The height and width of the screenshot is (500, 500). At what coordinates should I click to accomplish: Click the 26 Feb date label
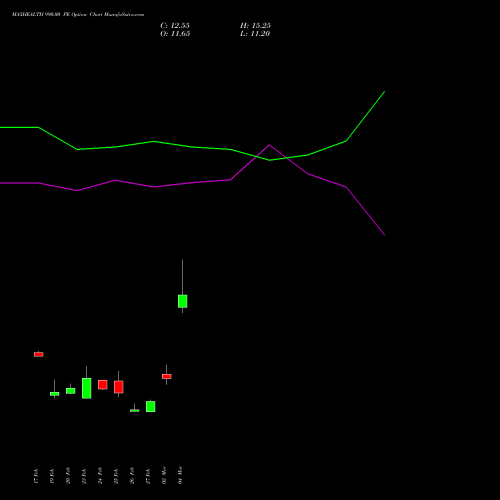click(x=132, y=476)
